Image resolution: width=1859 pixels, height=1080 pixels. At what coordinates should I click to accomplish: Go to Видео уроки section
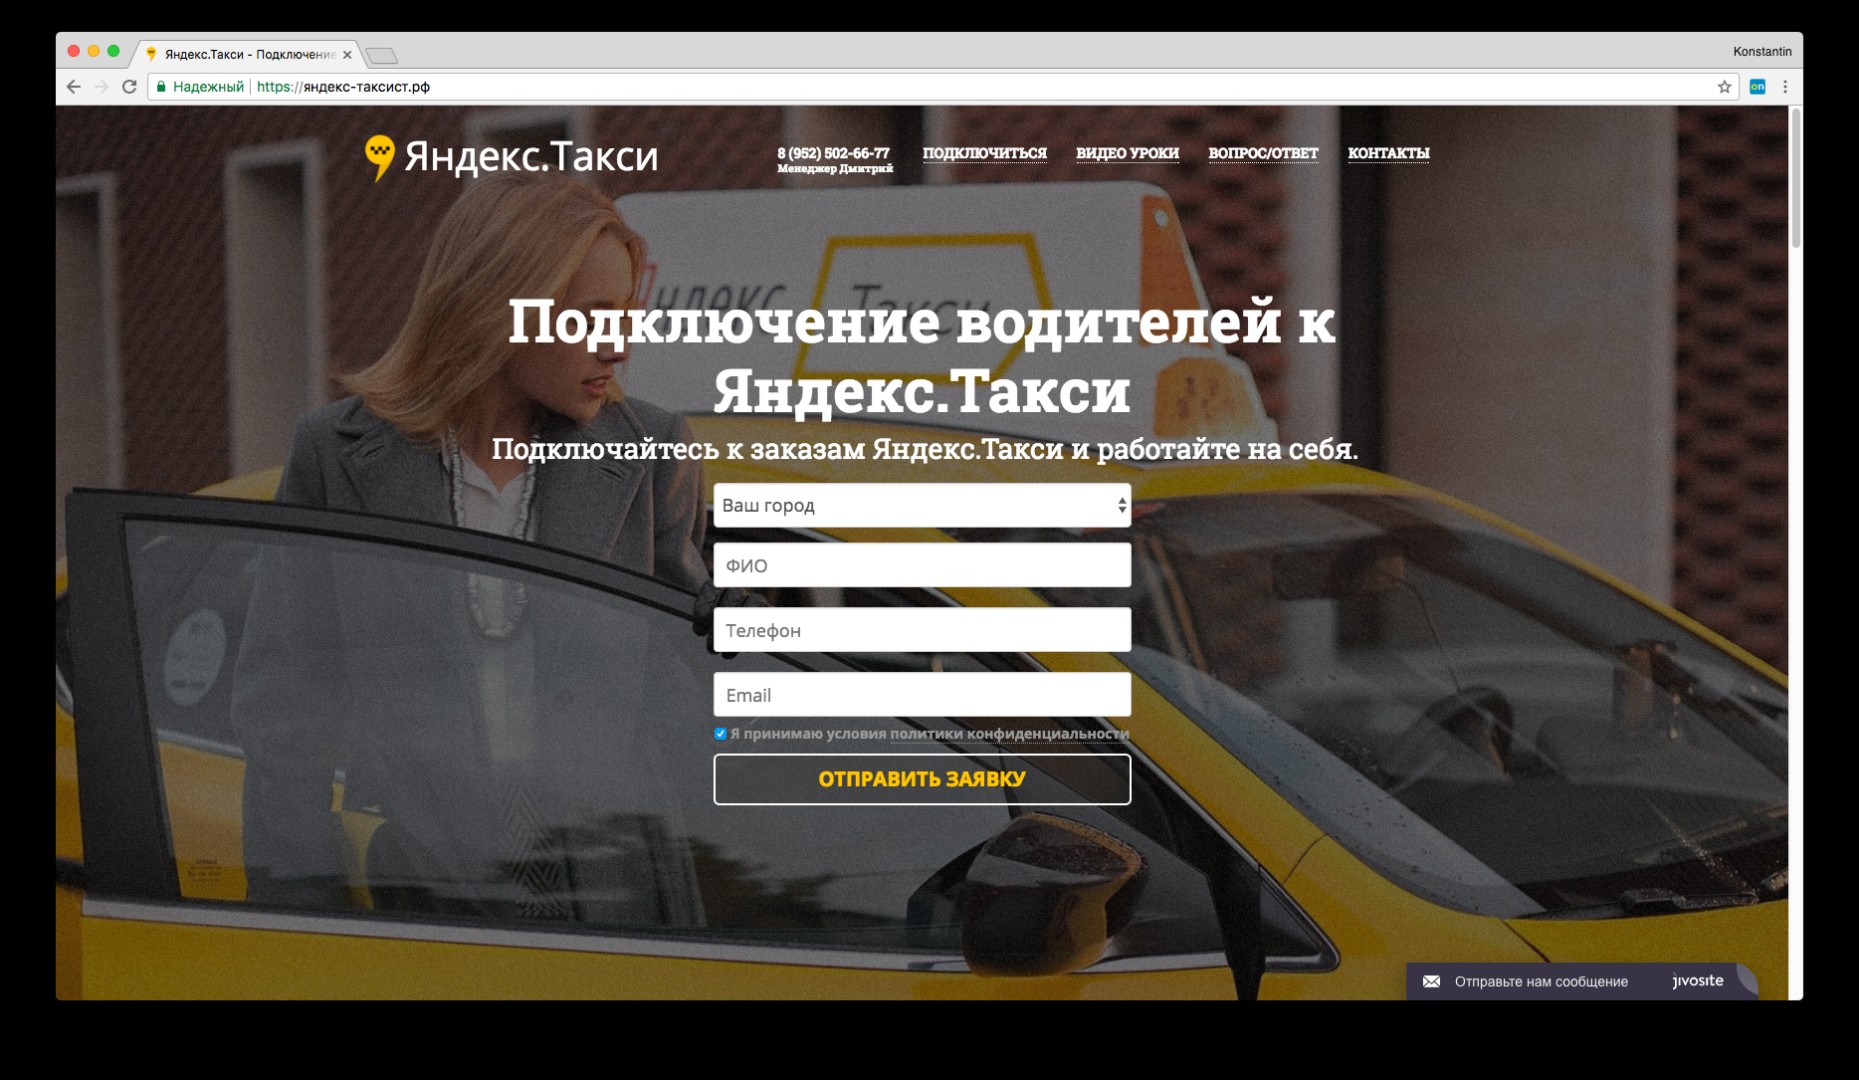(1127, 153)
